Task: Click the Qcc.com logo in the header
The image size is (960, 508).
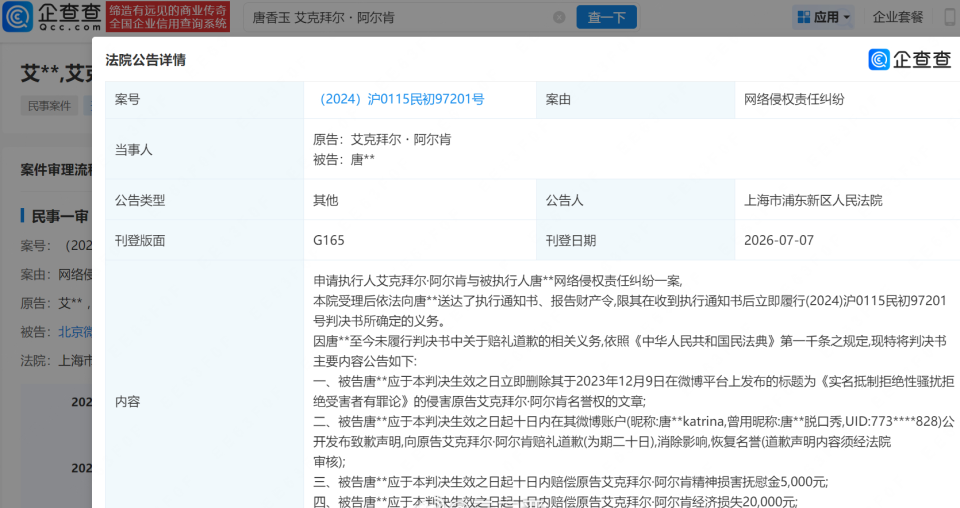Action: (51, 17)
